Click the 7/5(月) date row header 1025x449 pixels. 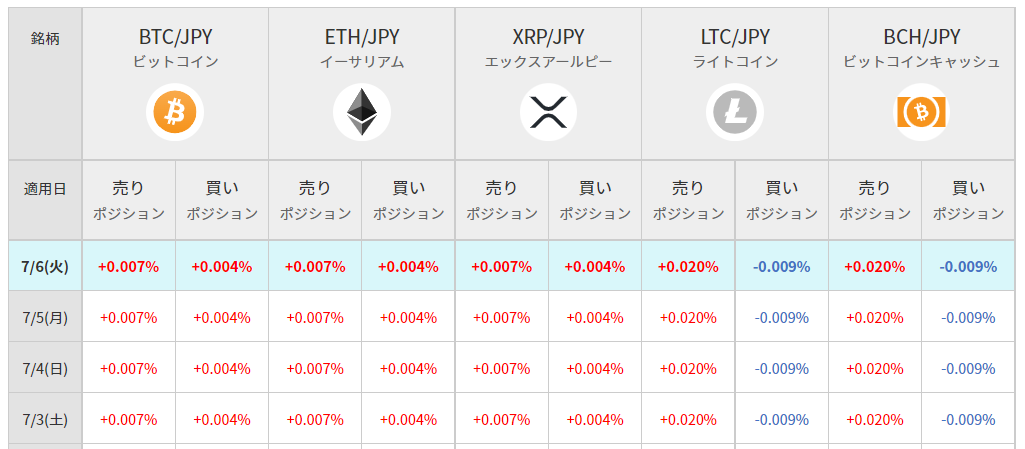(x=45, y=317)
